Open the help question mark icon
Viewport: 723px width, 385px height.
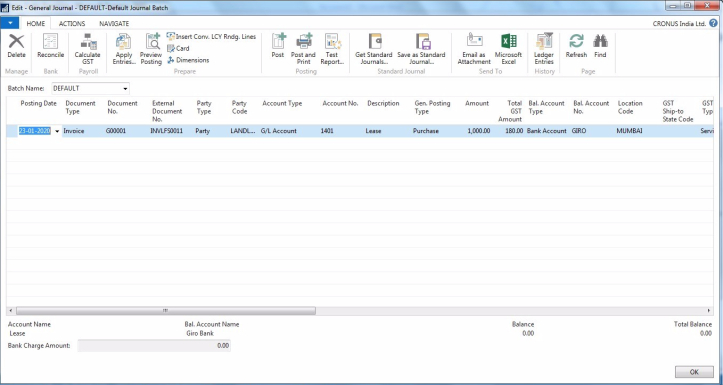click(714, 23)
